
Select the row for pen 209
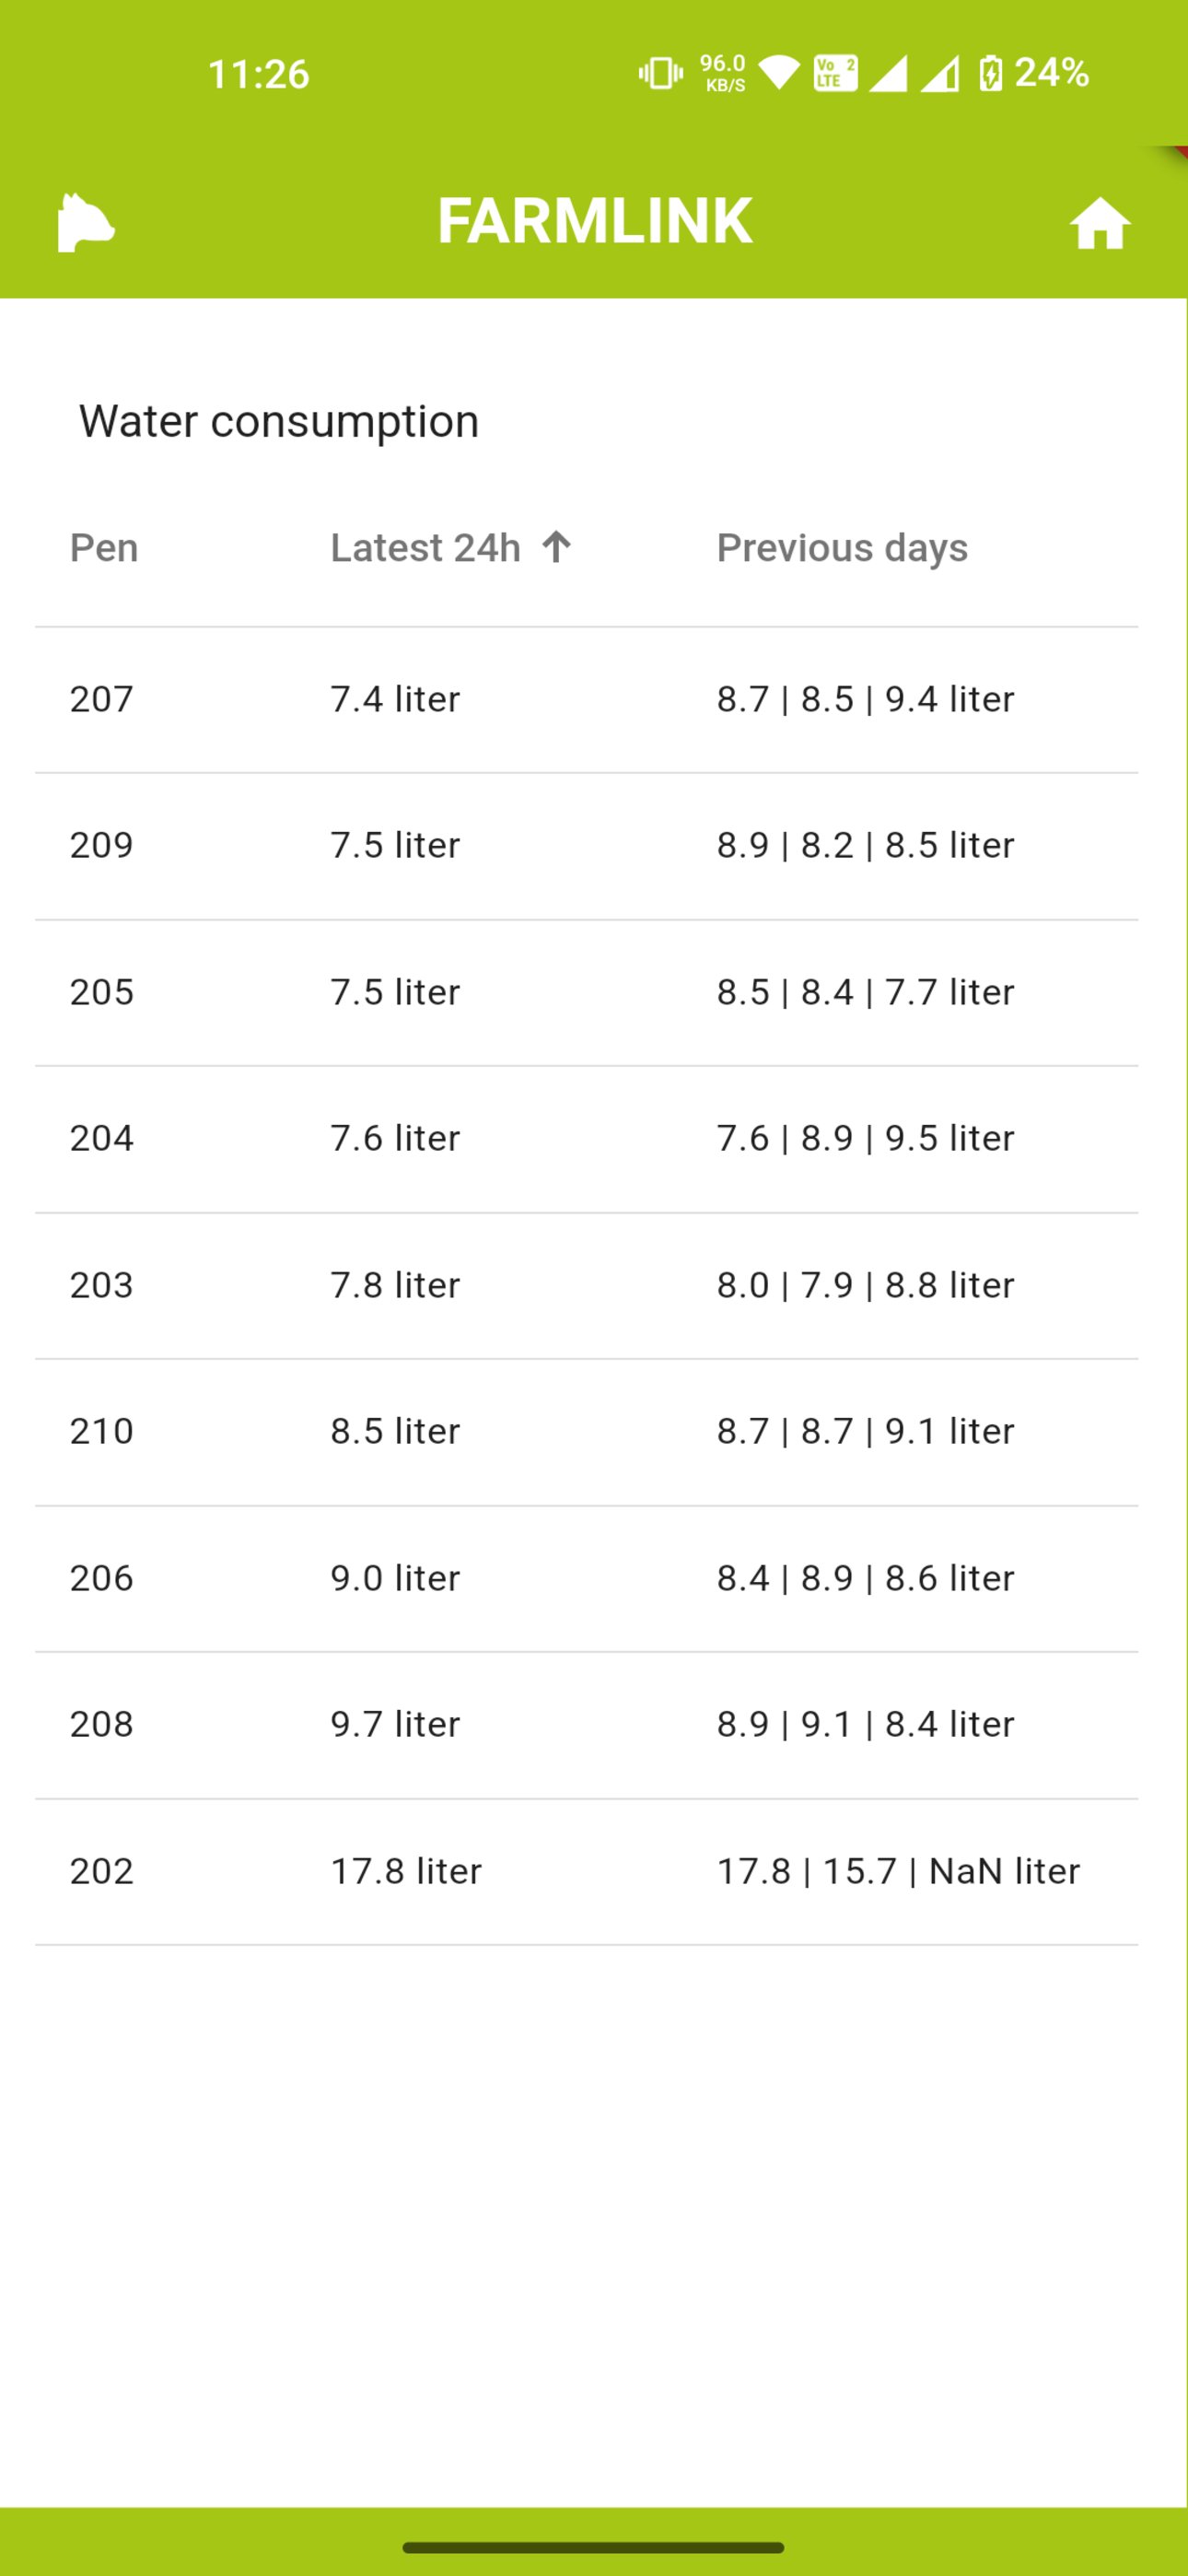click(x=587, y=846)
